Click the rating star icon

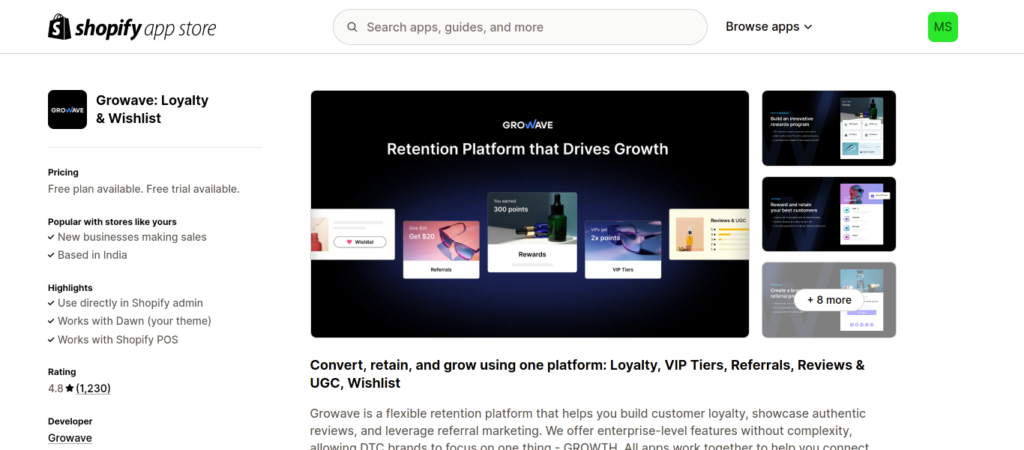point(69,388)
